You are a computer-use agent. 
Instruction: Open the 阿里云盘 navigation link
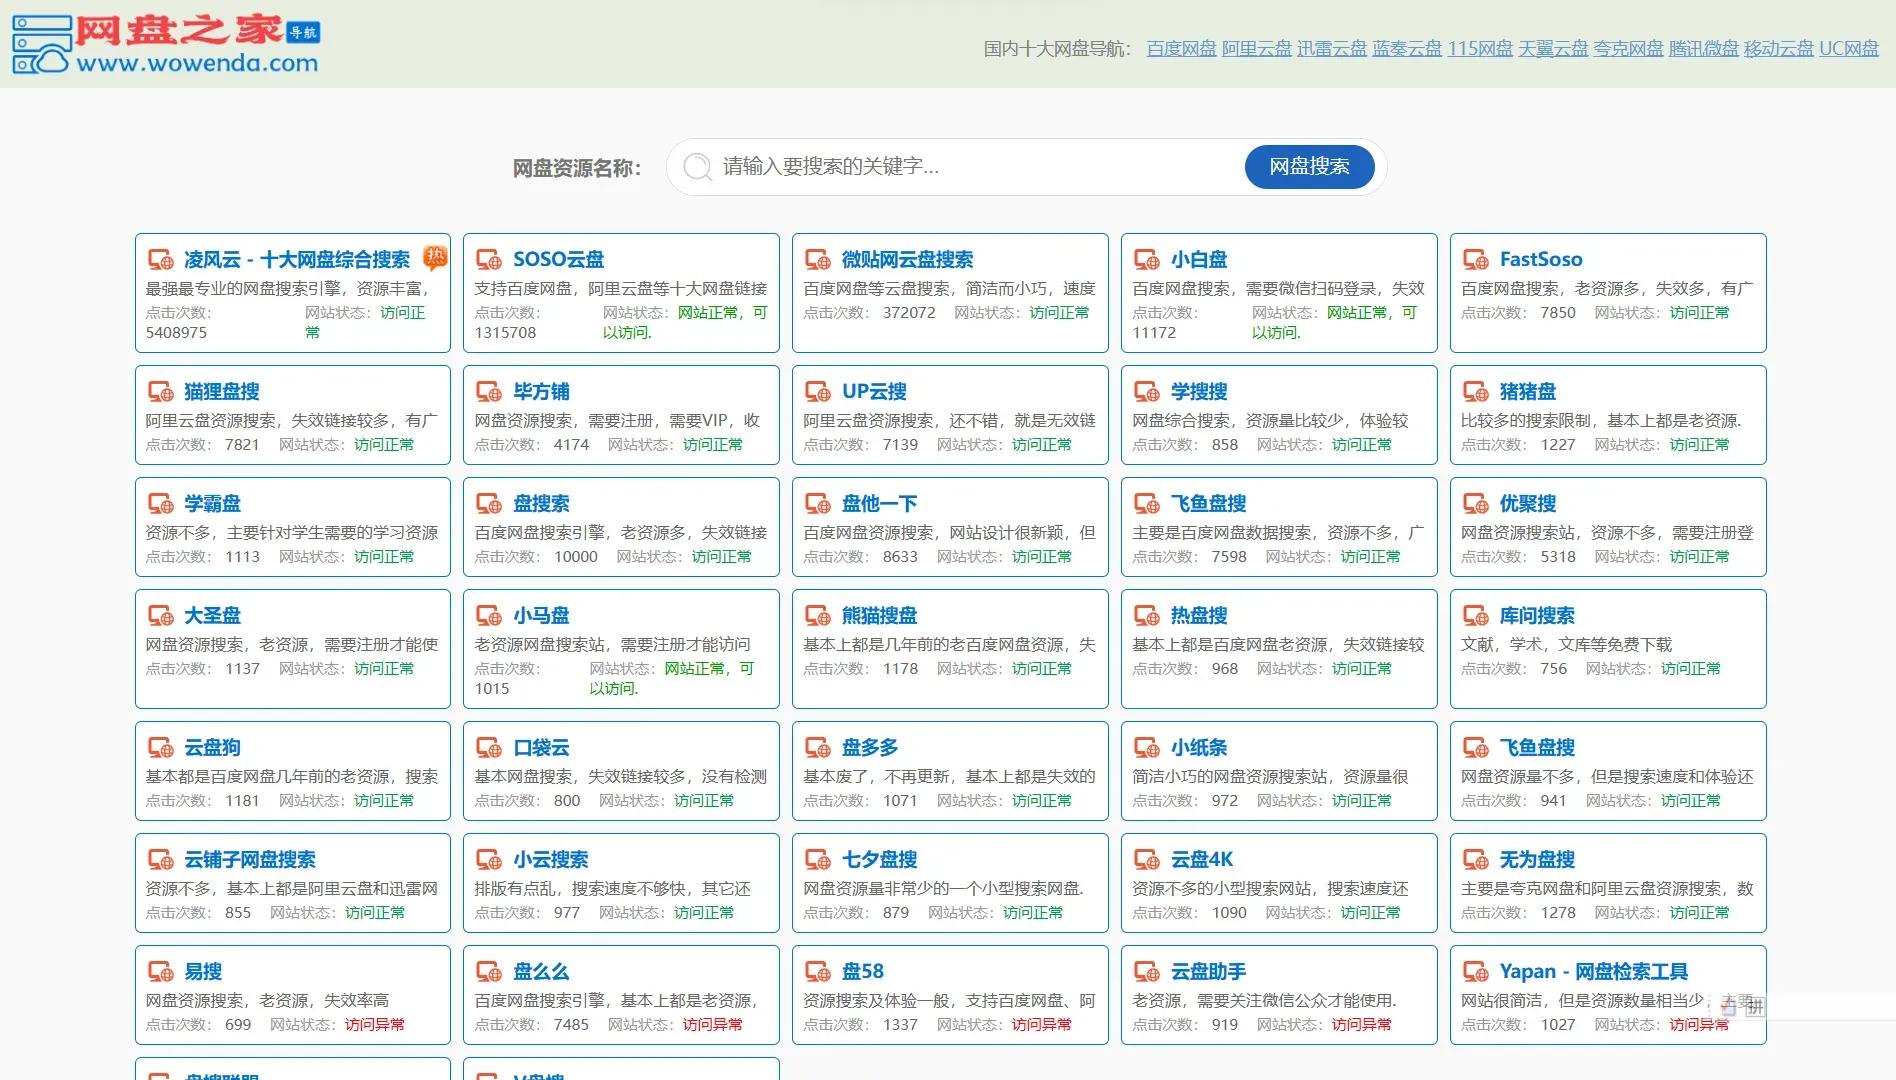coord(1256,49)
